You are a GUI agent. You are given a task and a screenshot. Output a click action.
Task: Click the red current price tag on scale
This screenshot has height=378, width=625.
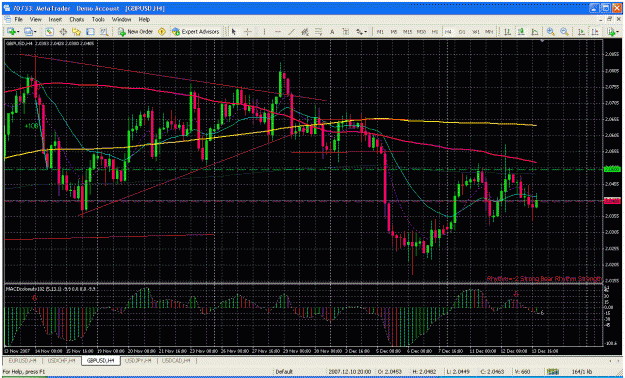pyautogui.click(x=612, y=201)
